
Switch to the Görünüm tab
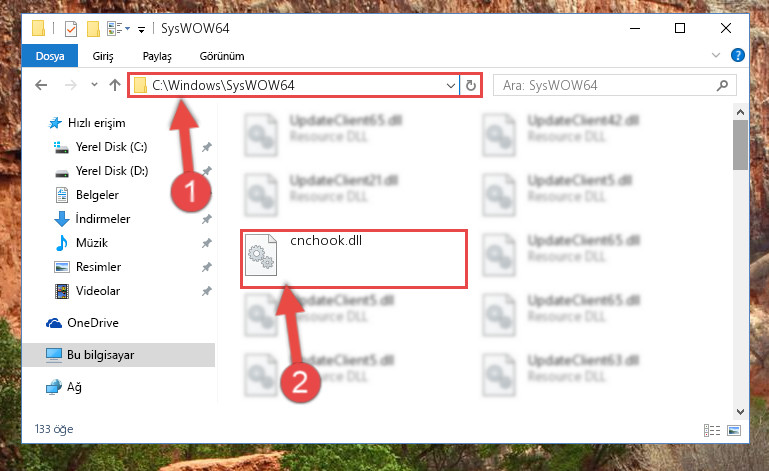coord(222,56)
